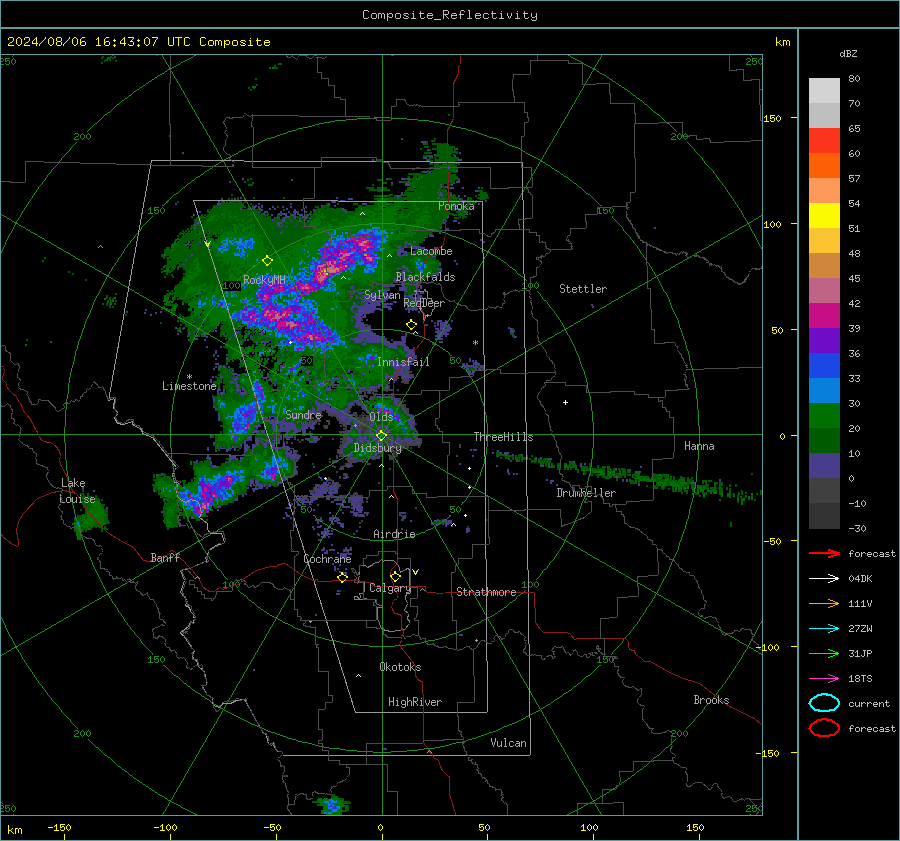The image size is (900, 841).
Task: Click the Lacombe town label
Action: pos(431,251)
